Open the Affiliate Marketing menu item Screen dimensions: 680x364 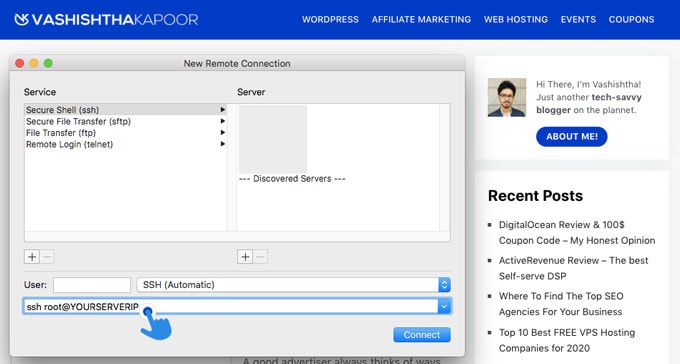tap(421, 20)
